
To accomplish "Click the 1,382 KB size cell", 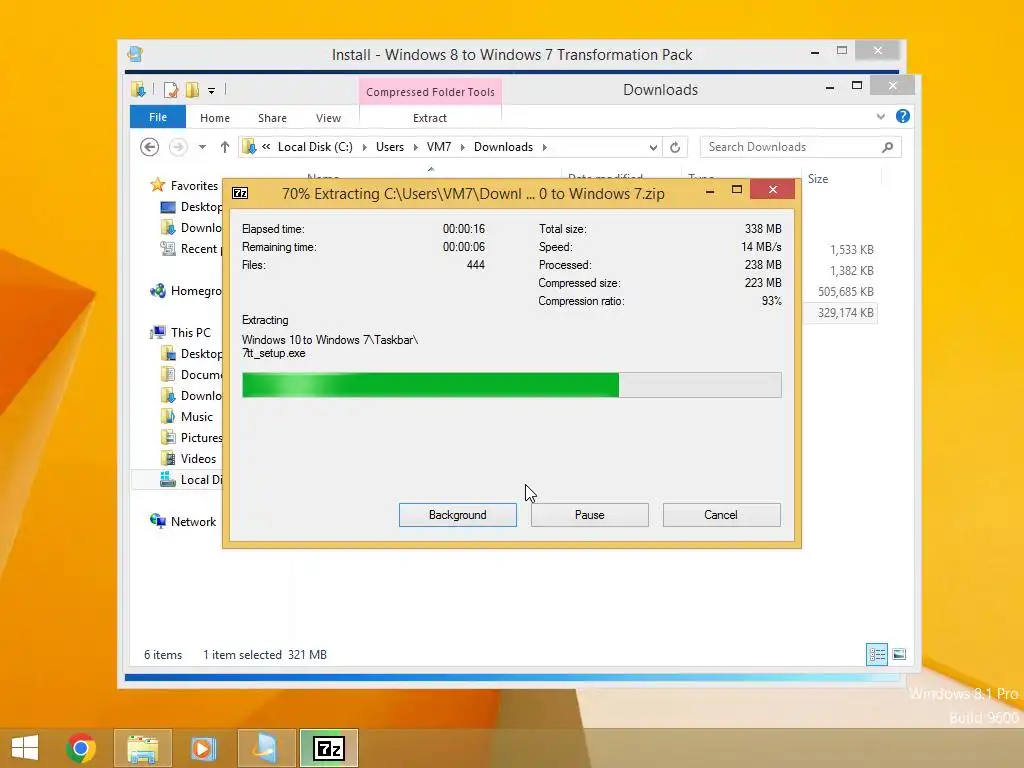I will 852,270.
